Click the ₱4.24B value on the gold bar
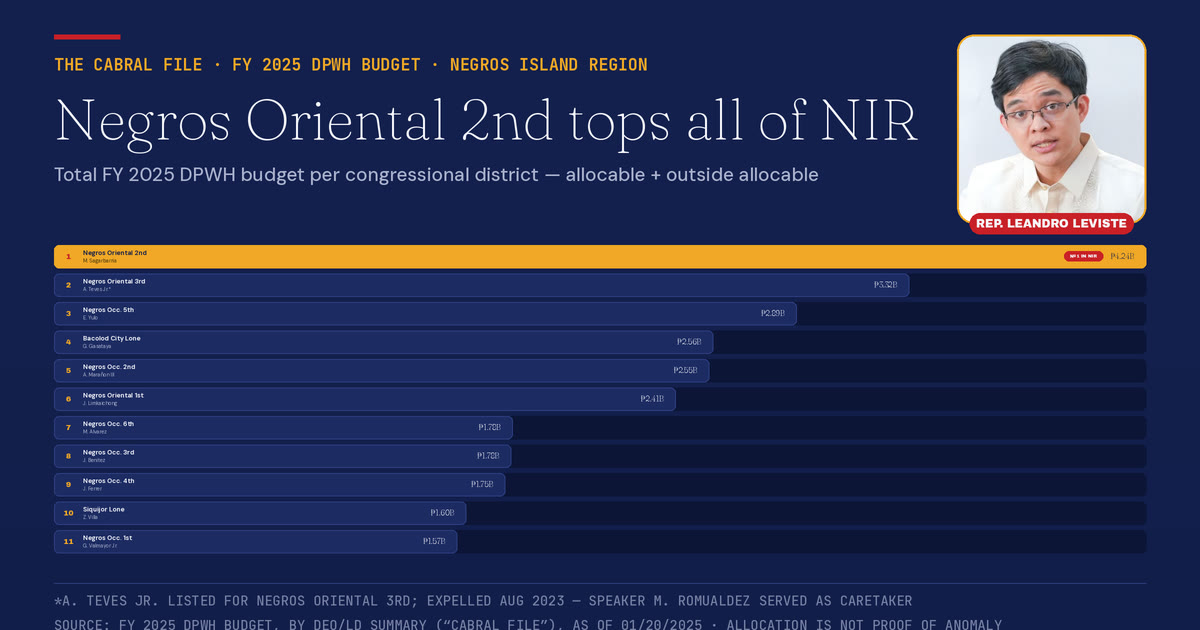The height and width of the screenshot is (630, 1200). [x=1122, y=257]
